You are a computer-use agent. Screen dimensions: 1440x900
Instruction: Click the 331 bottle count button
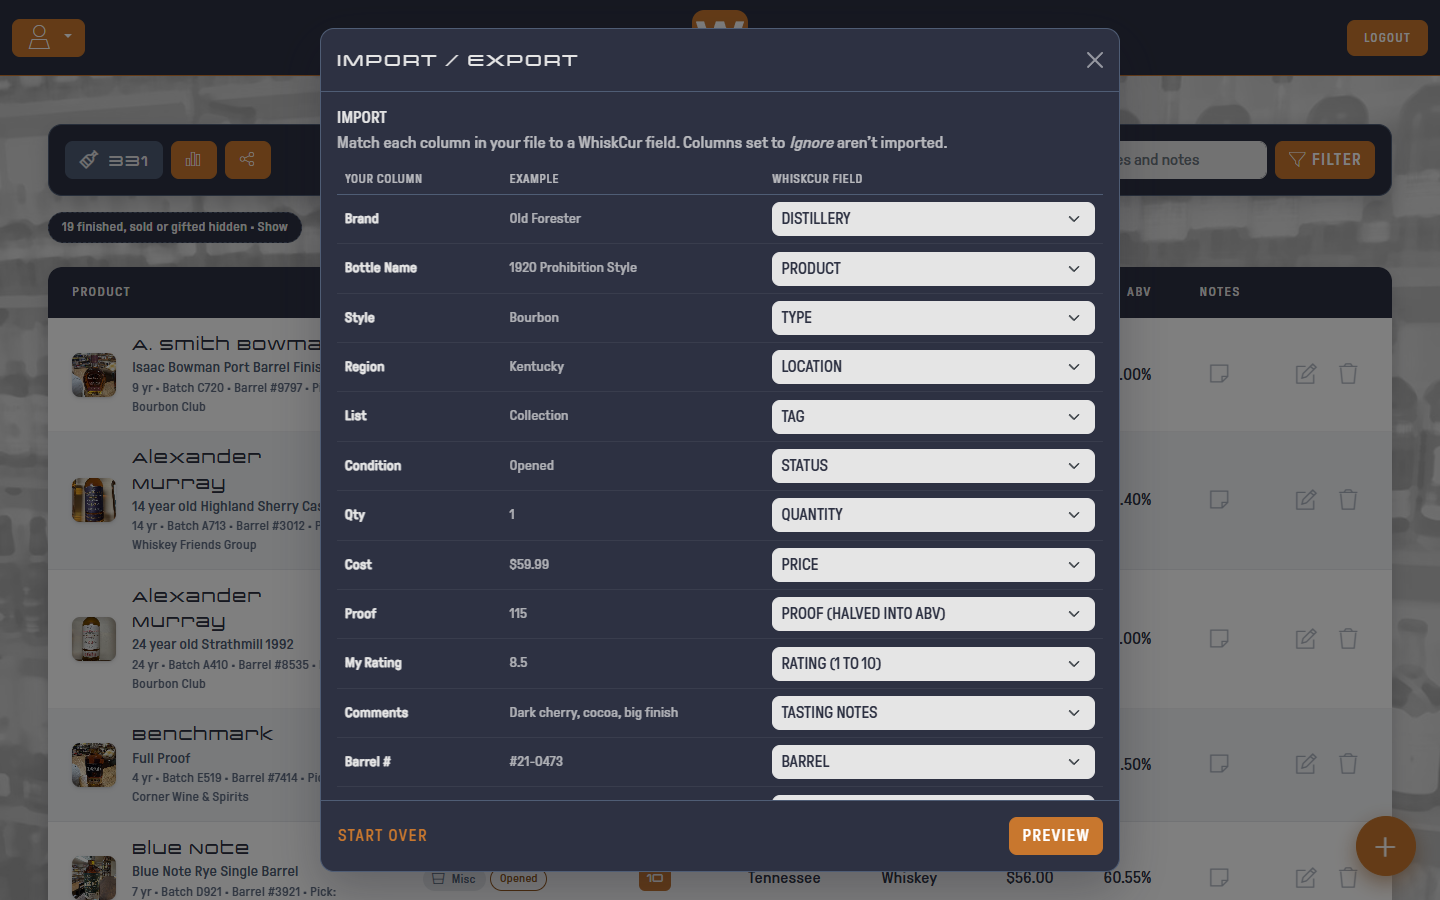114,160
